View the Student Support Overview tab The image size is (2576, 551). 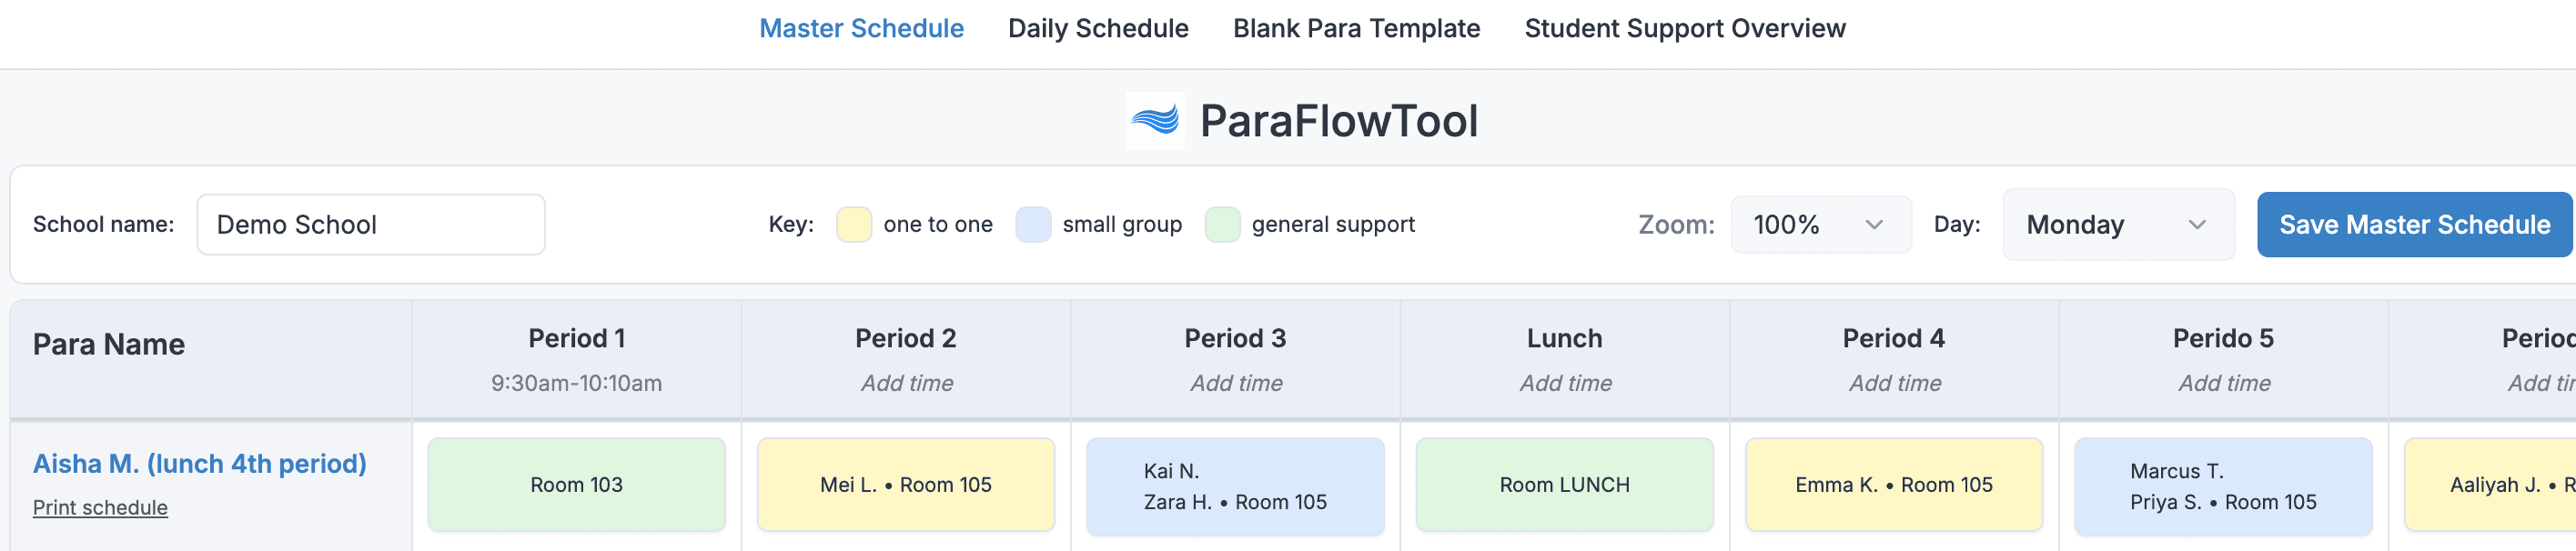pos(1684,28)
